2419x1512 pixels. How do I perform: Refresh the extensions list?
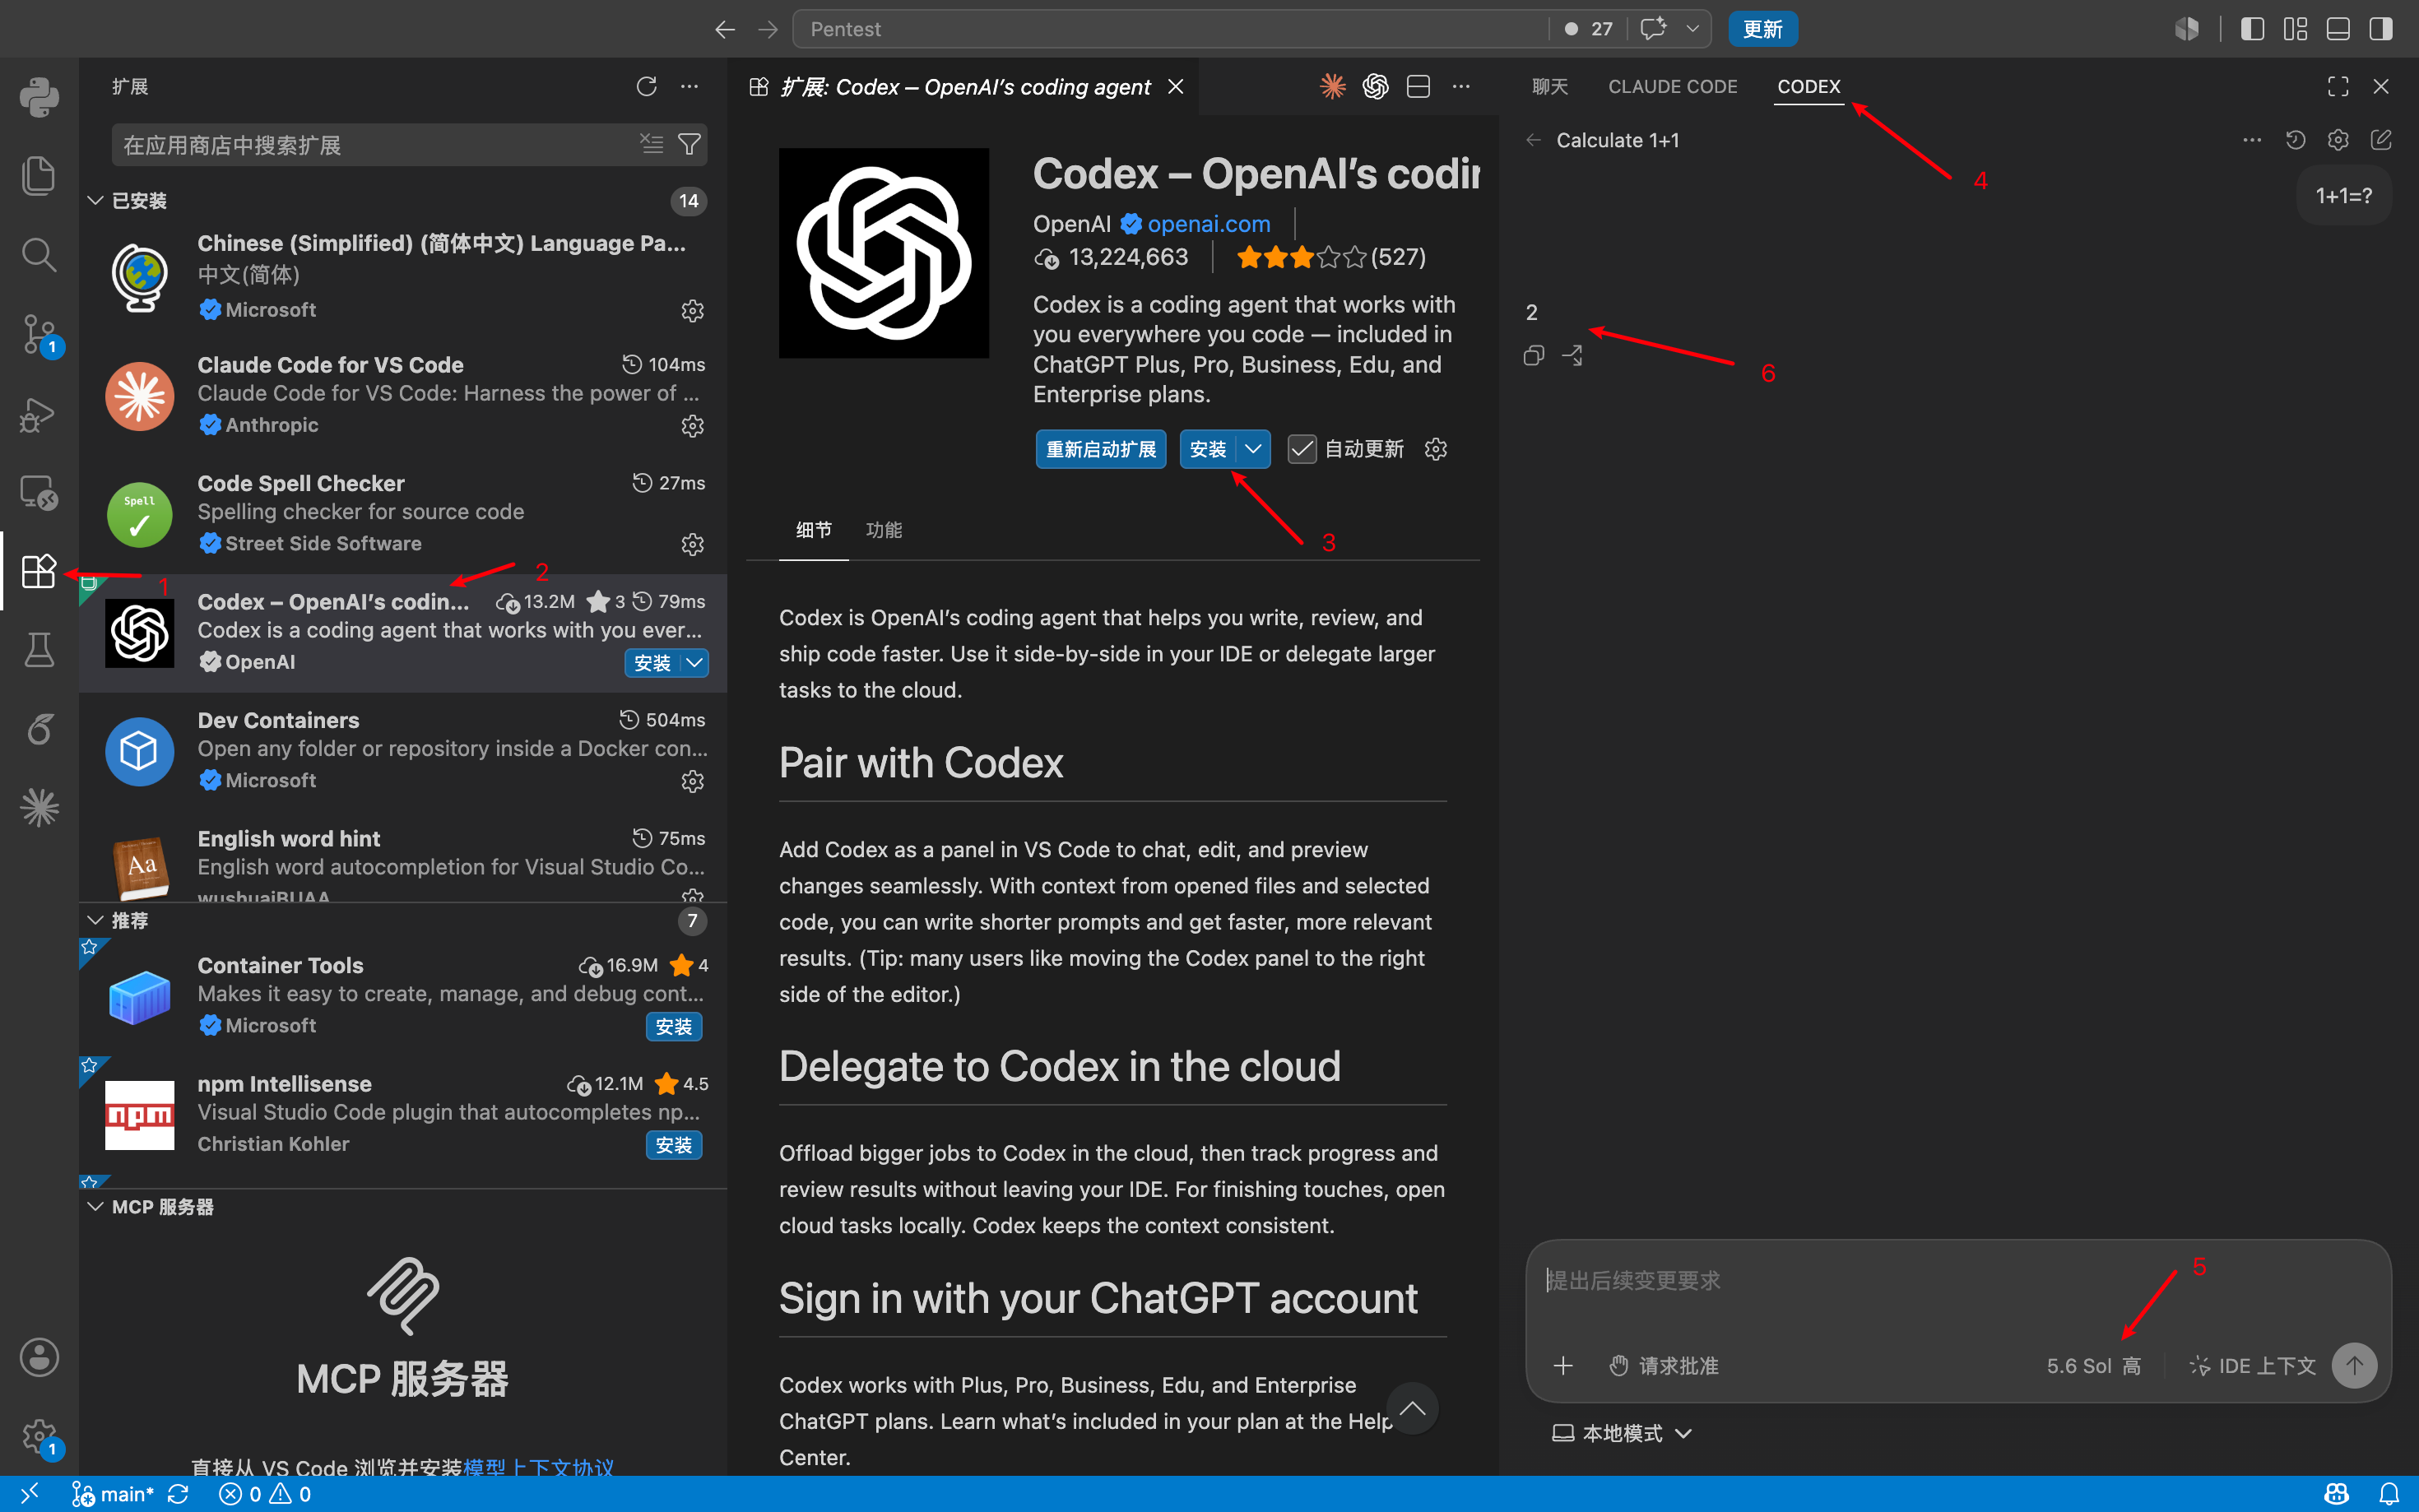(x=646, y=87)
